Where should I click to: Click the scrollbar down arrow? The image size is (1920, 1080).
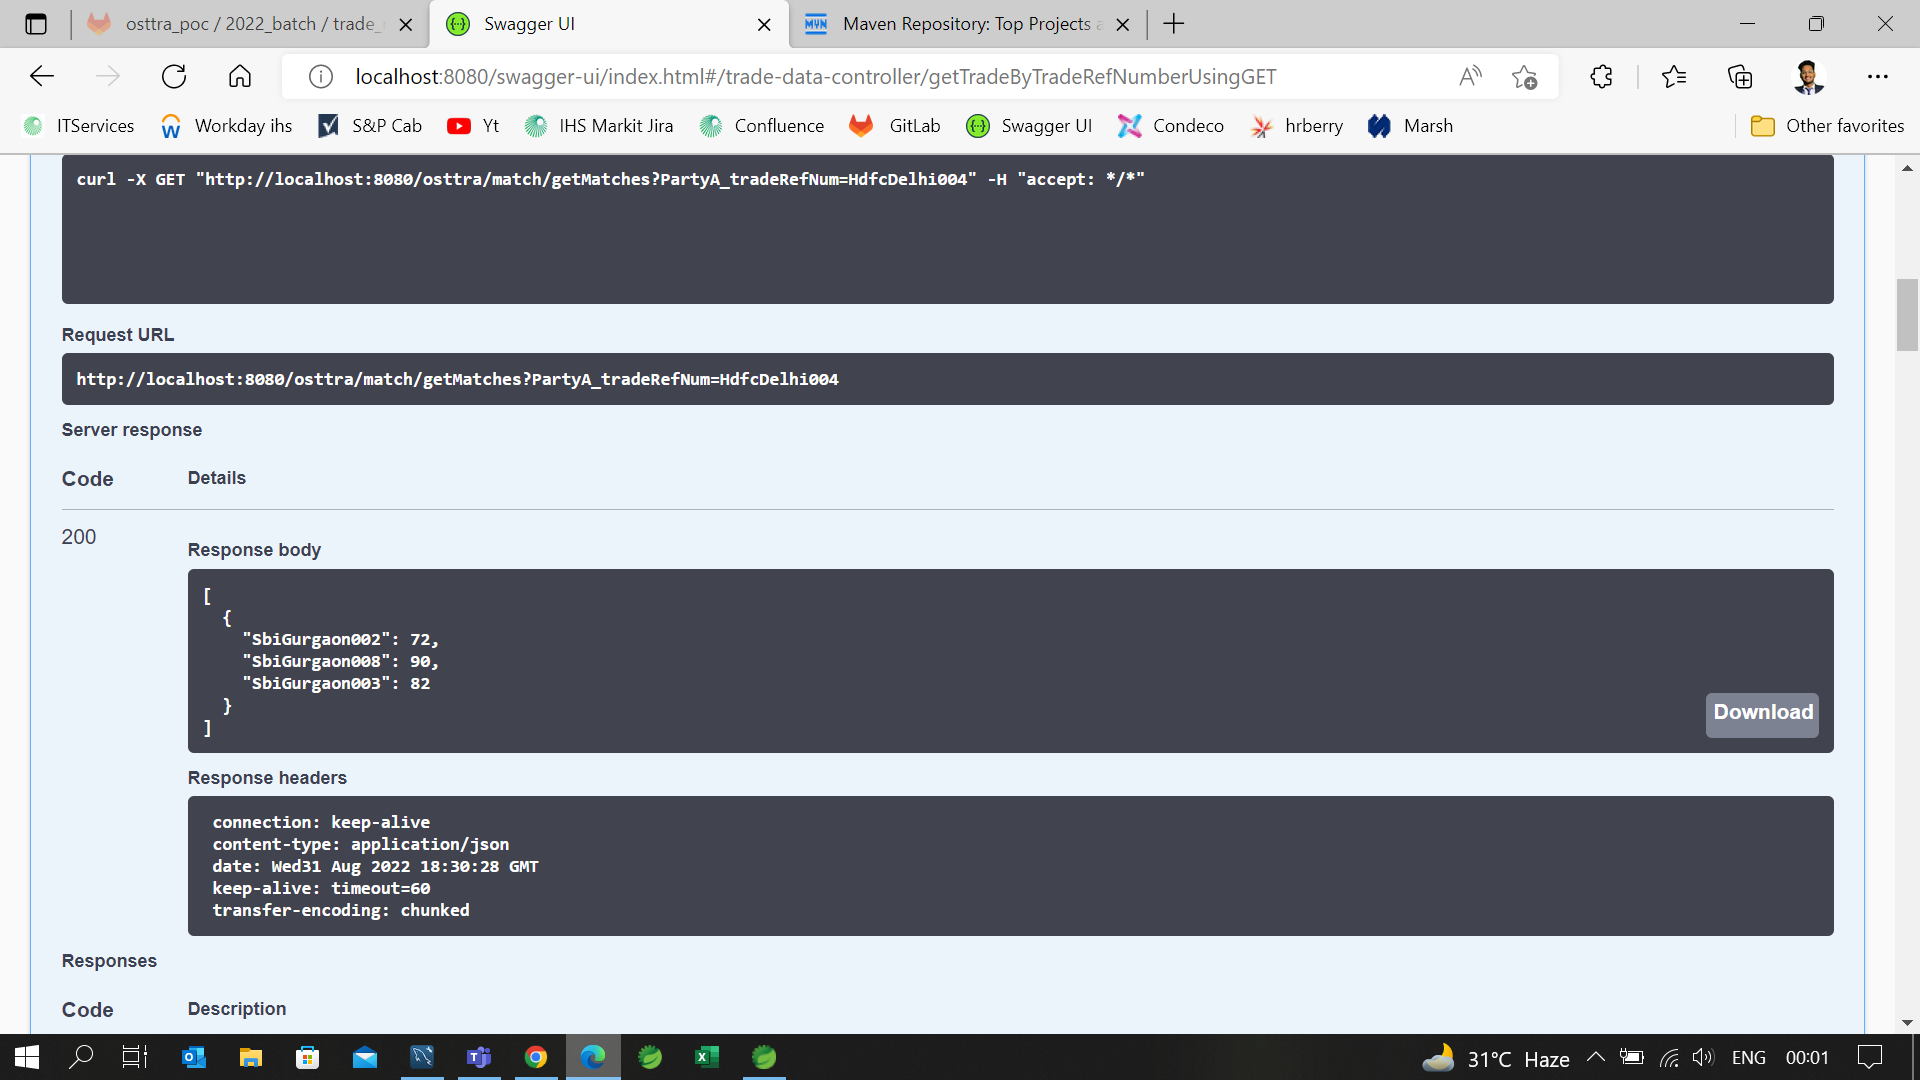[x=1907, y=1022]
